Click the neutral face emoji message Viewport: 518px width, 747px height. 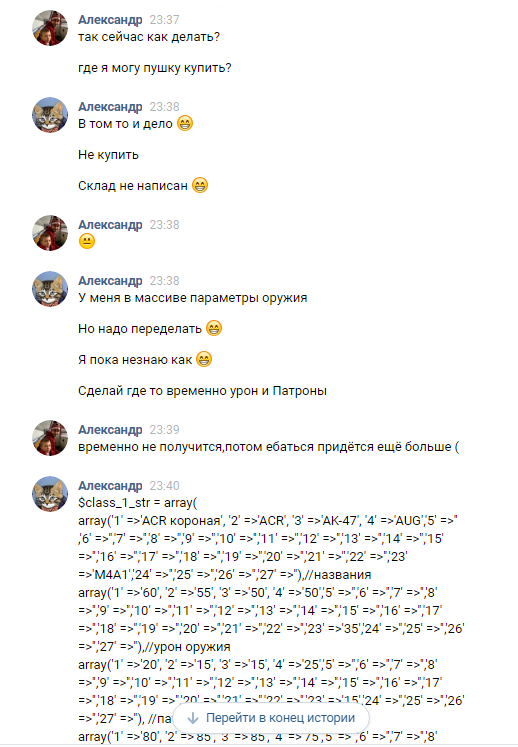(87, 241)
